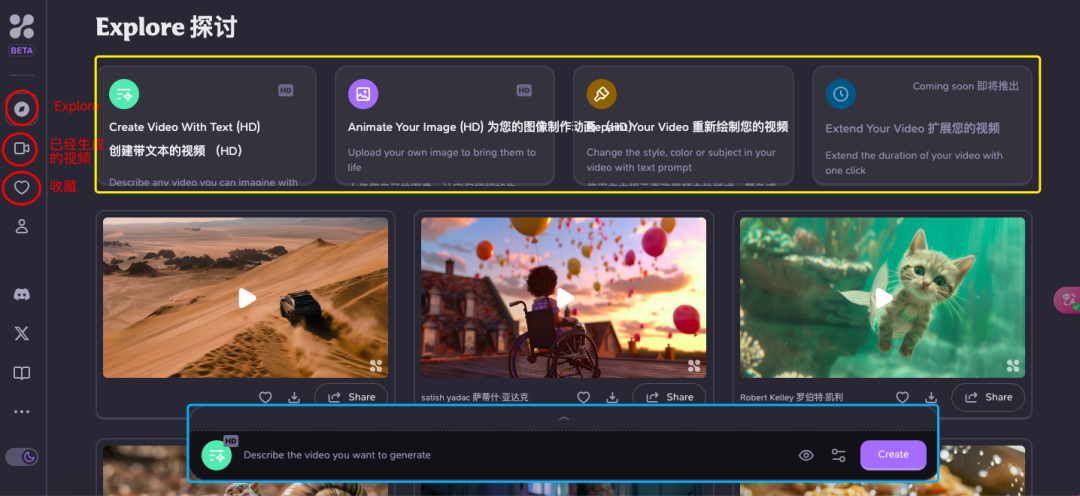
Task: Play the balloons wheelchair video
Action: click(x=565, y=298)
